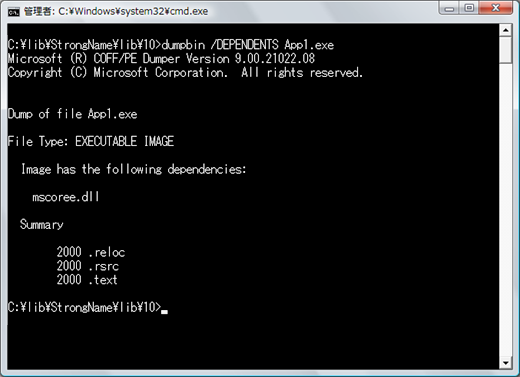
Task: Click 'Image has the following dependencies:'
Action: (x=134, y=169)
